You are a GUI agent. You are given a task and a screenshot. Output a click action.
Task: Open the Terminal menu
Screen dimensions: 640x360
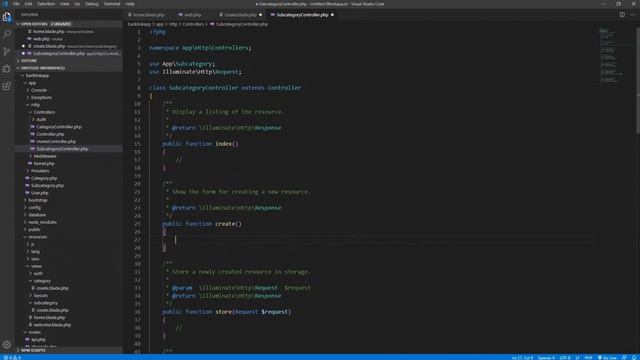click(x=111, y=4)
